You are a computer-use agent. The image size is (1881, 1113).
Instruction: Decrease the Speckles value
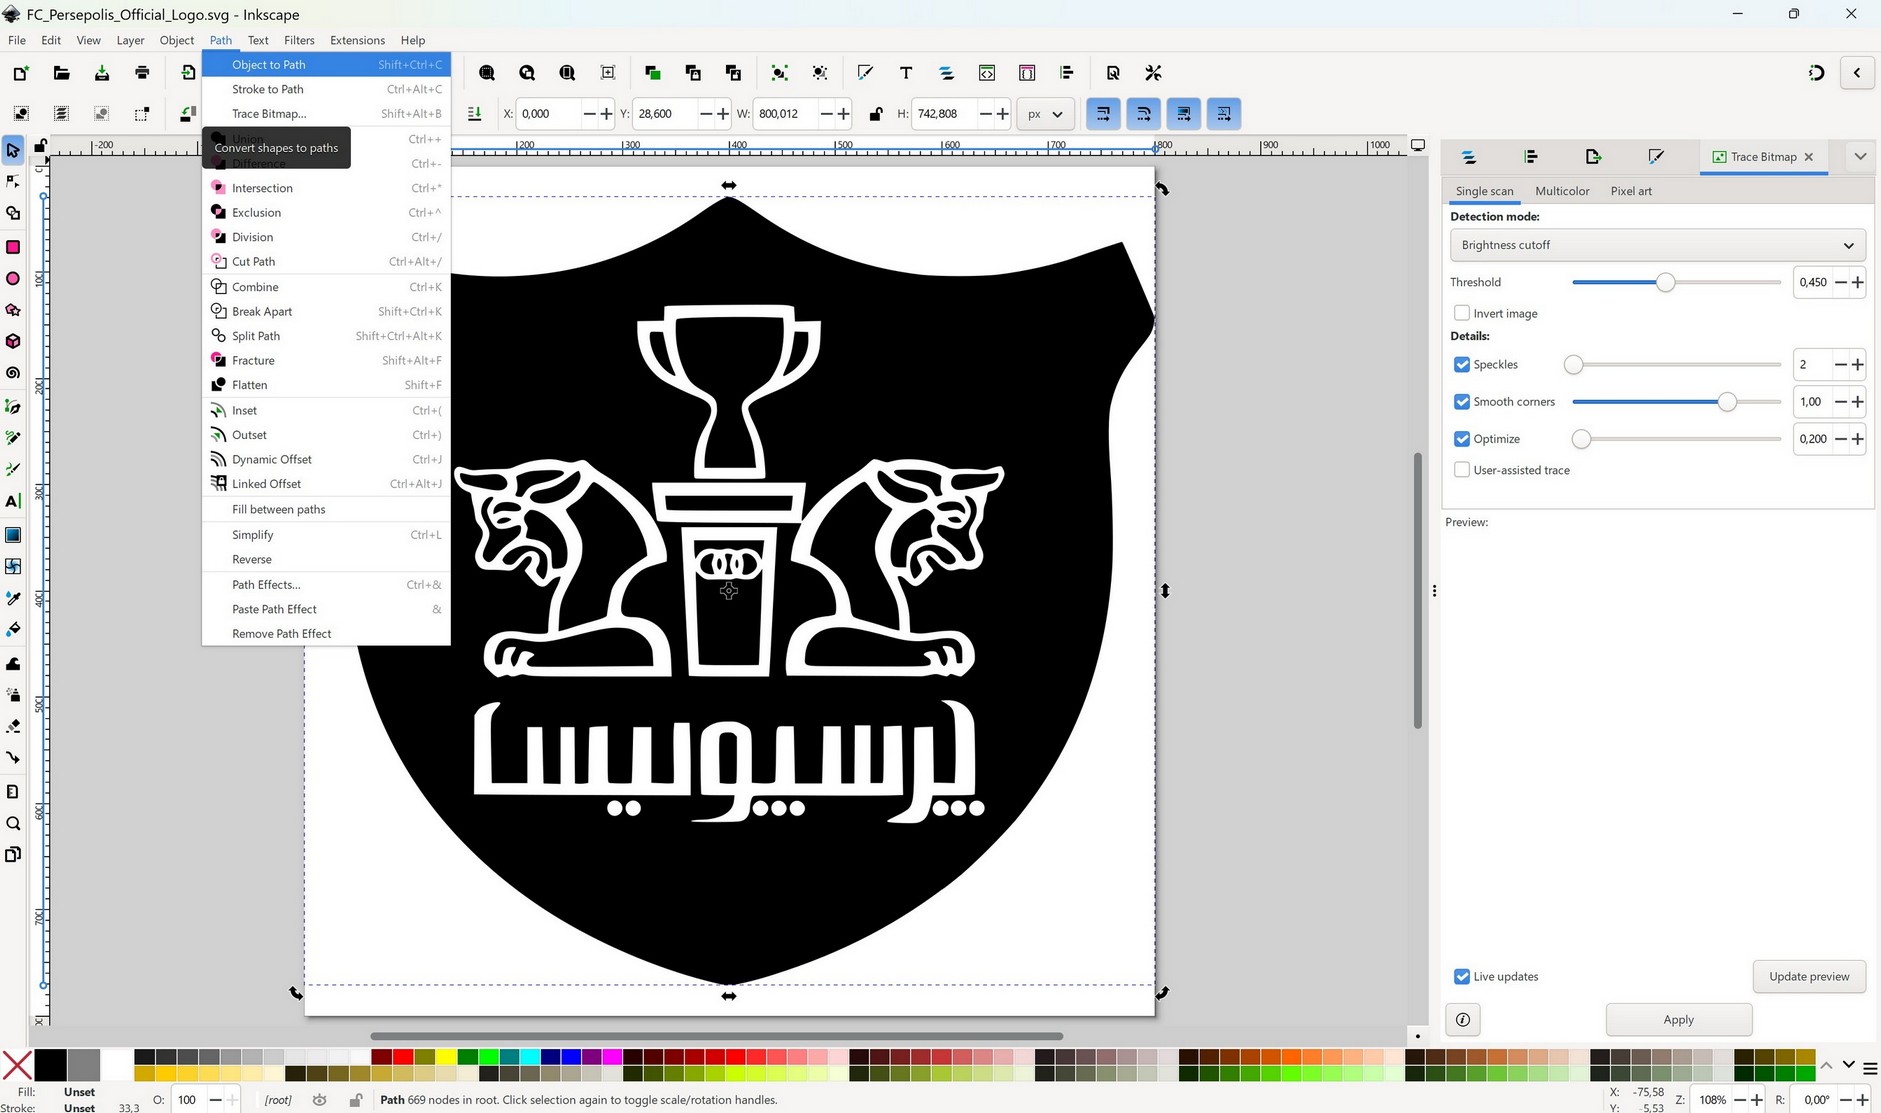1840,365
